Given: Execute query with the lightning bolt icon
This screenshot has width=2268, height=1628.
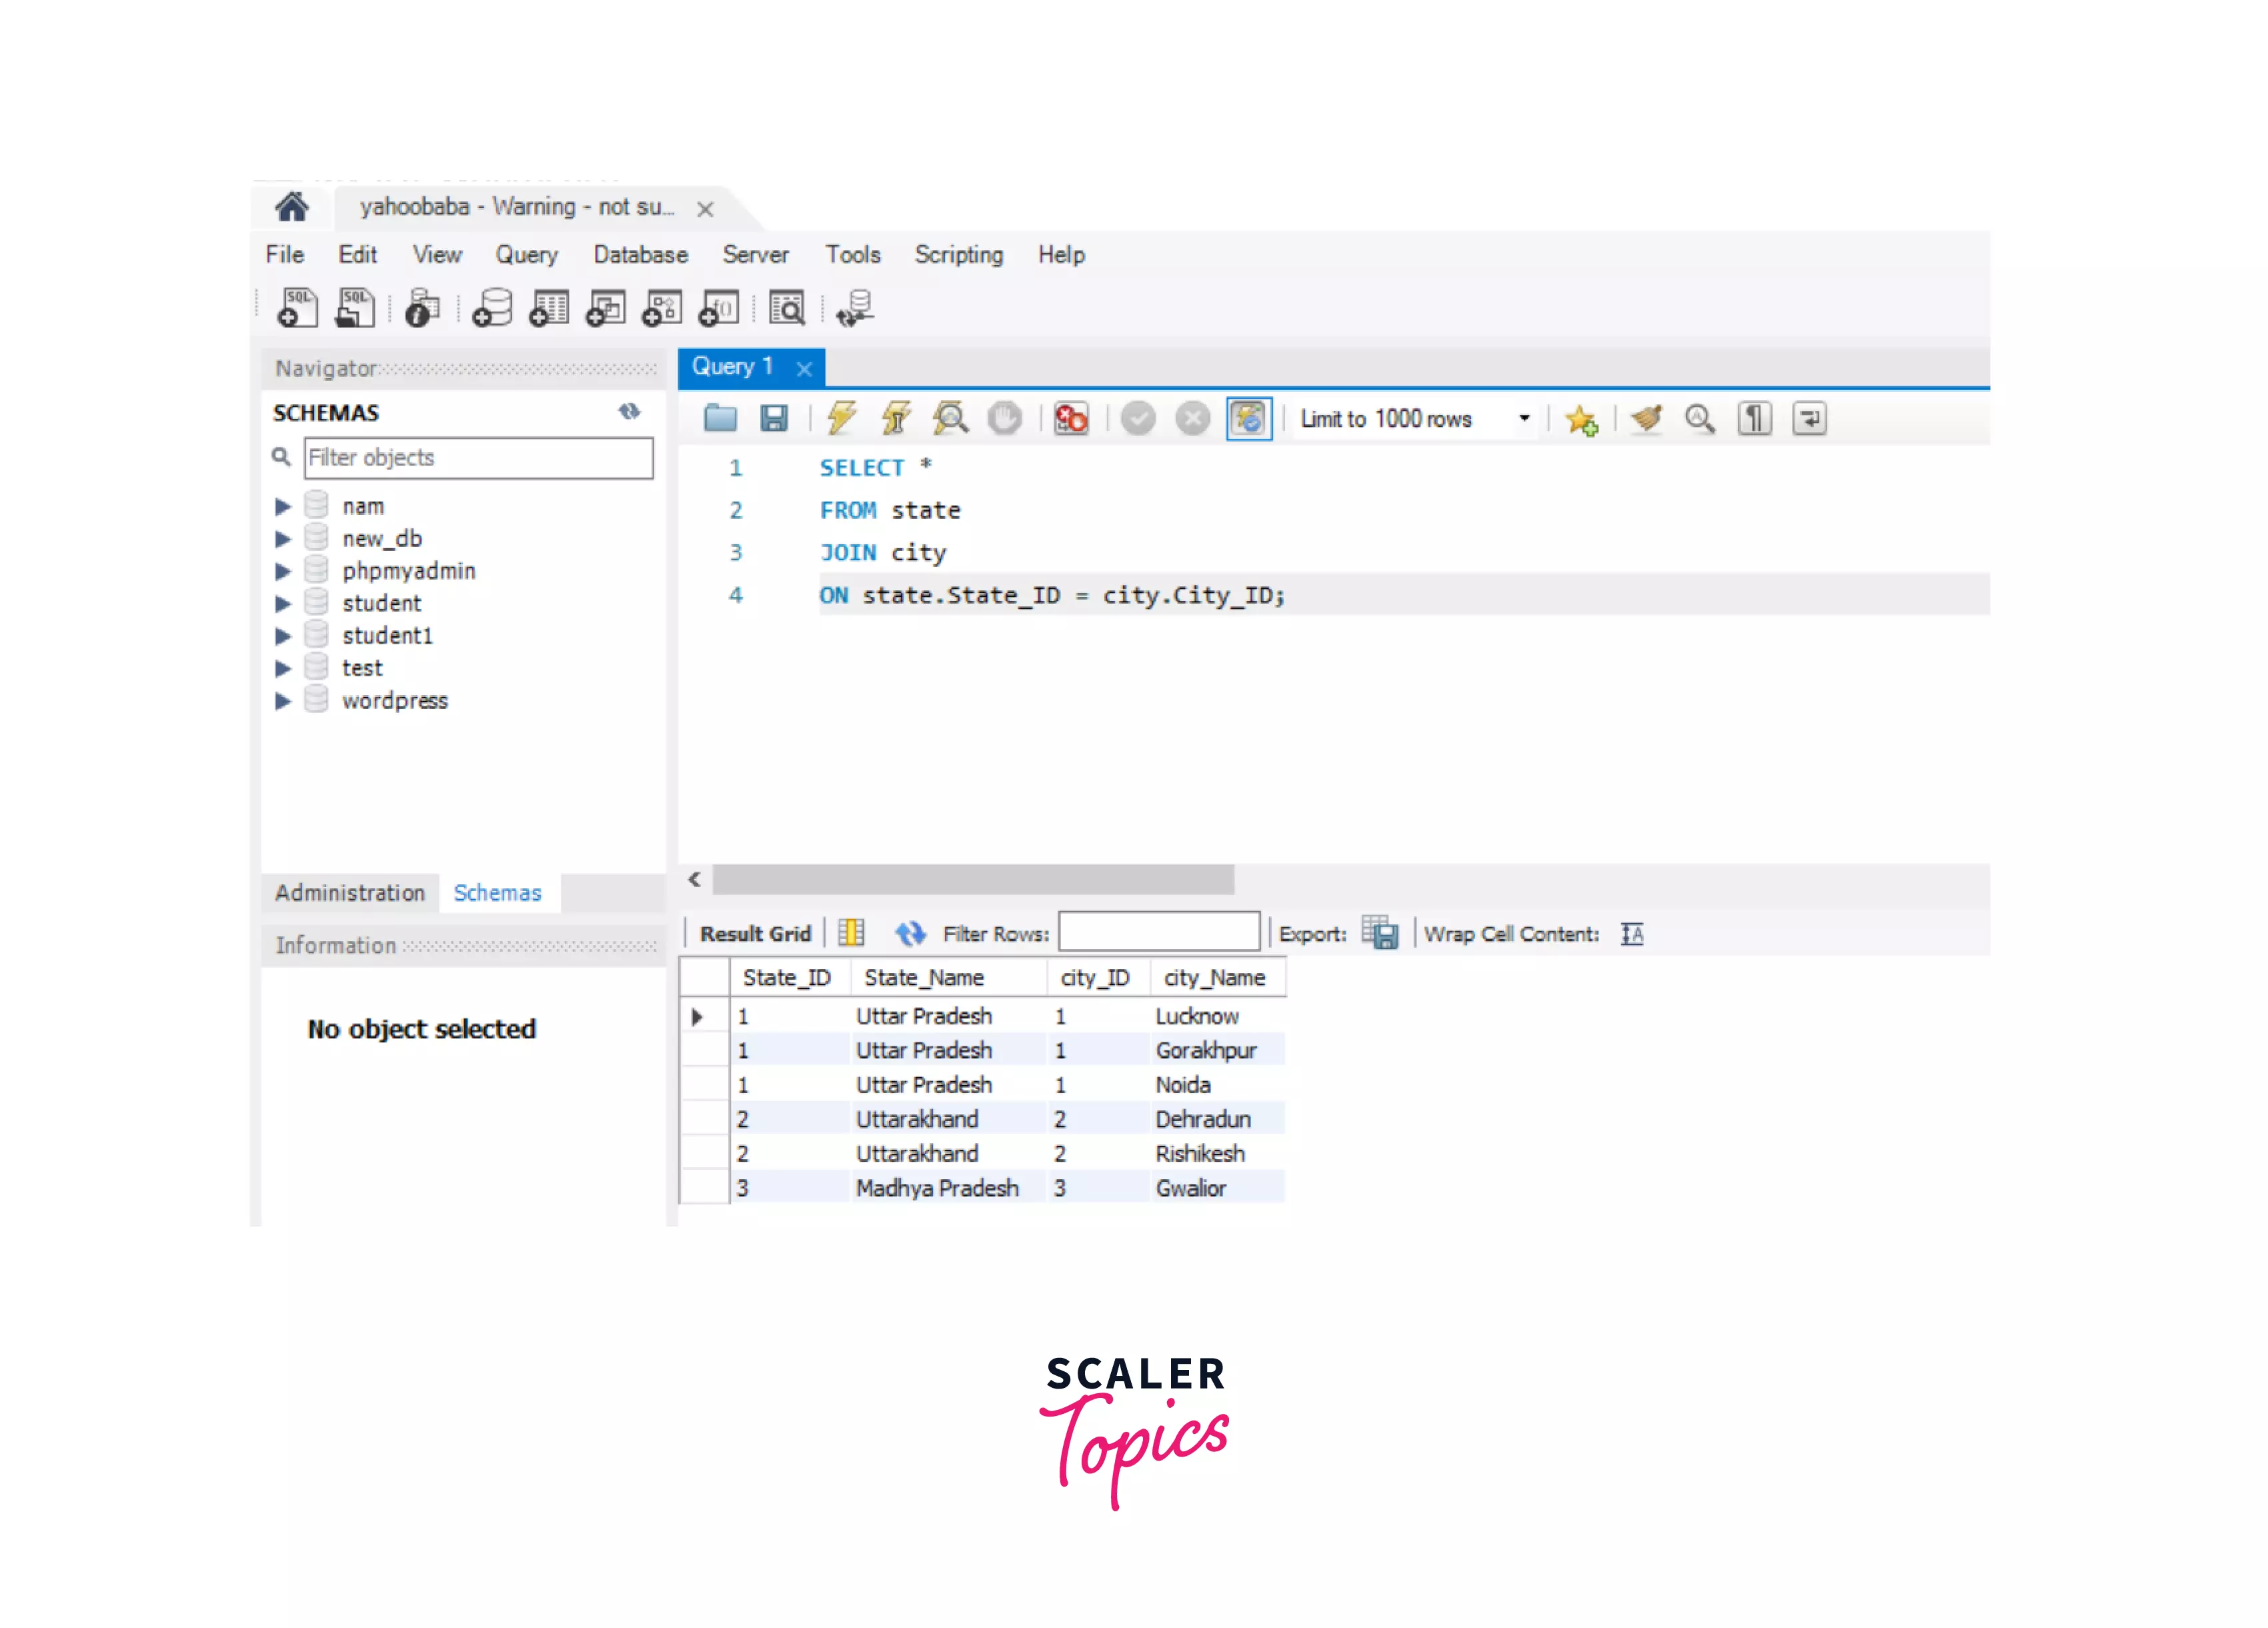Looking at the screenshot, I should tap(841, 418).
